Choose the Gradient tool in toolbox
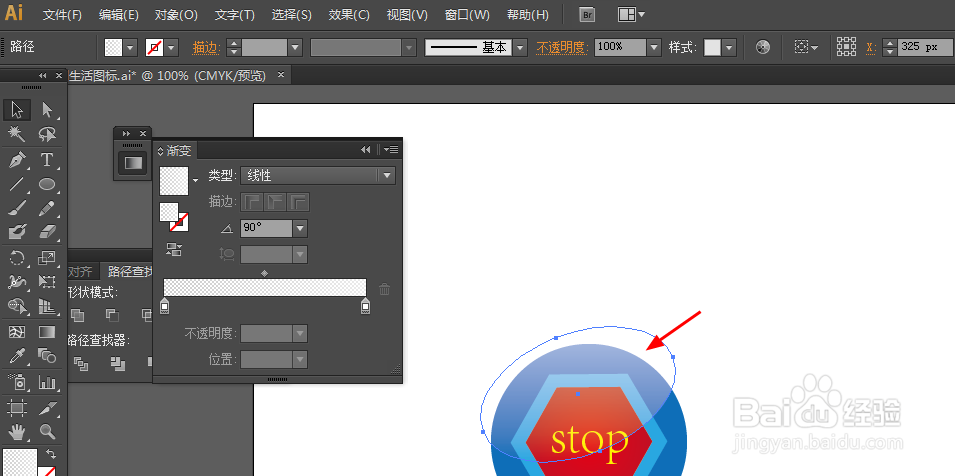 [x=47, y=332]
